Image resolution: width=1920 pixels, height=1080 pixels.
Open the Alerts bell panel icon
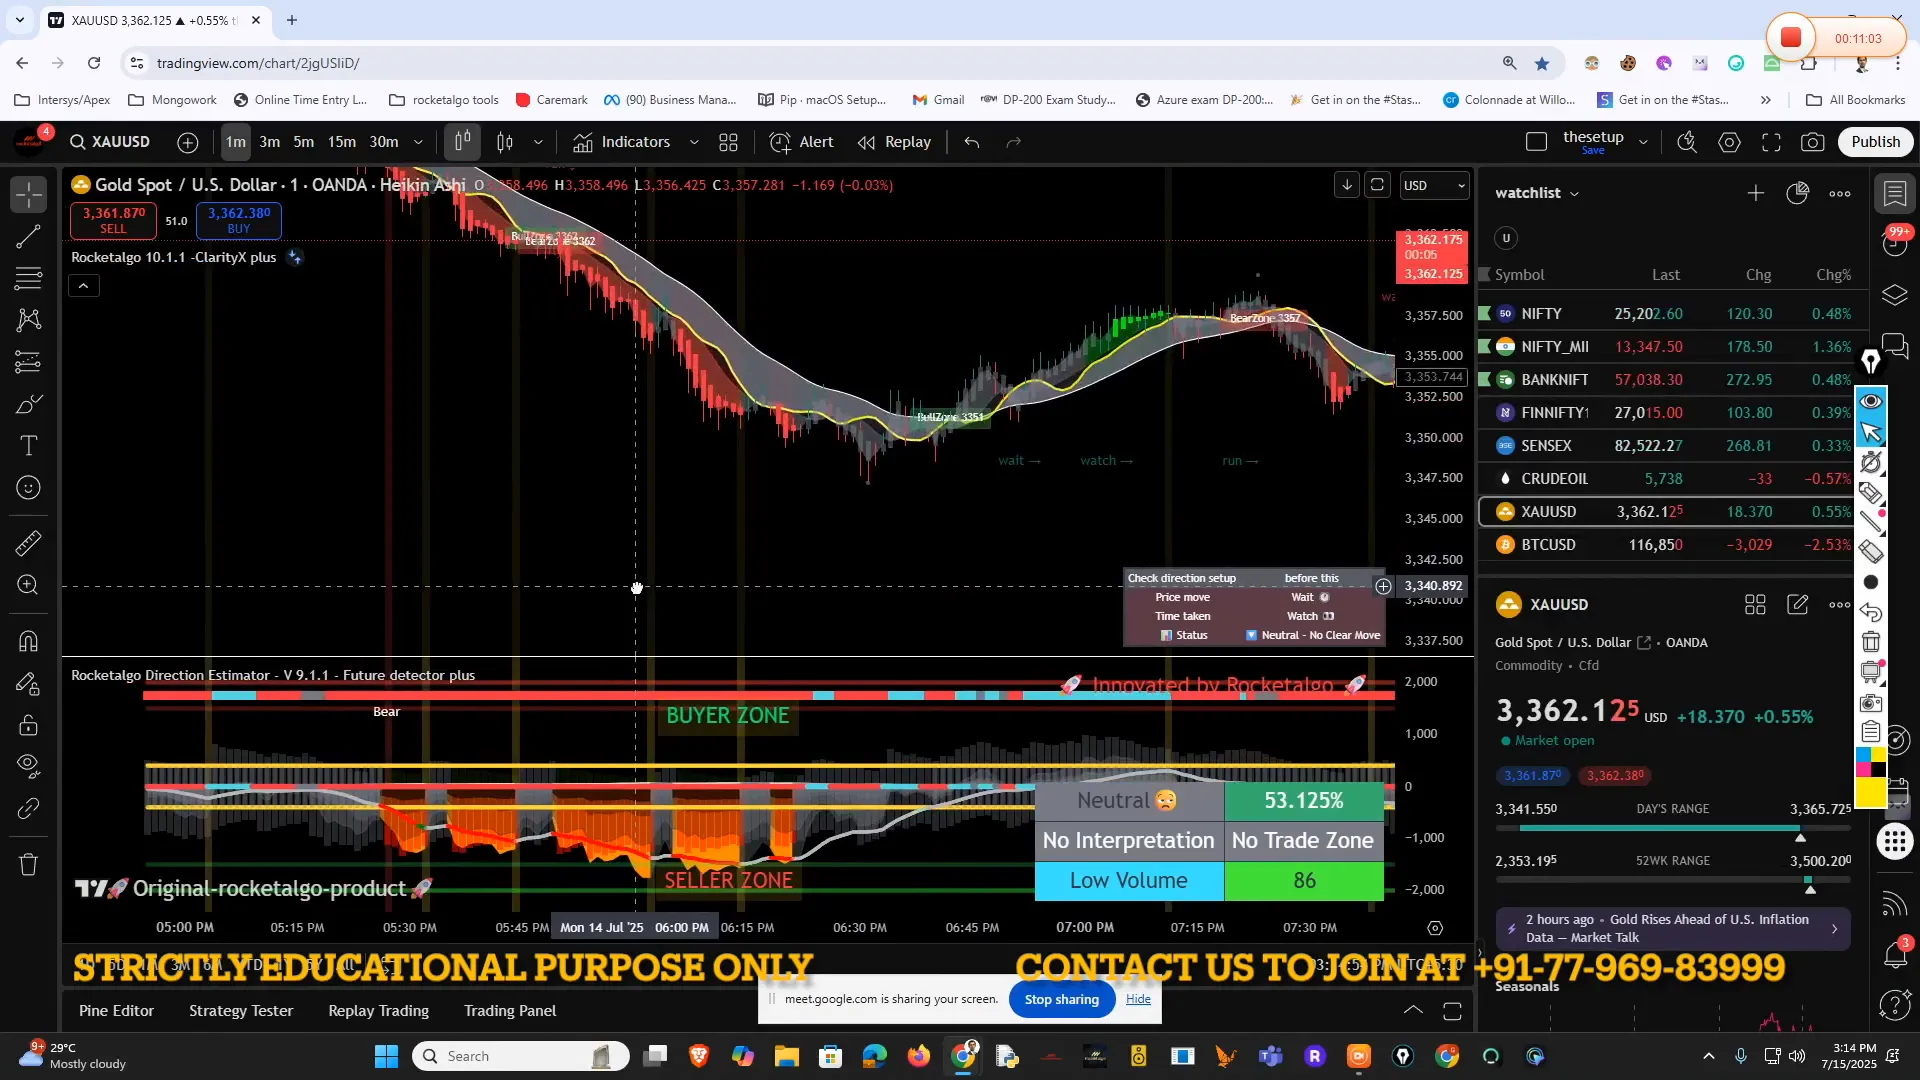(x=1895, y=955)
